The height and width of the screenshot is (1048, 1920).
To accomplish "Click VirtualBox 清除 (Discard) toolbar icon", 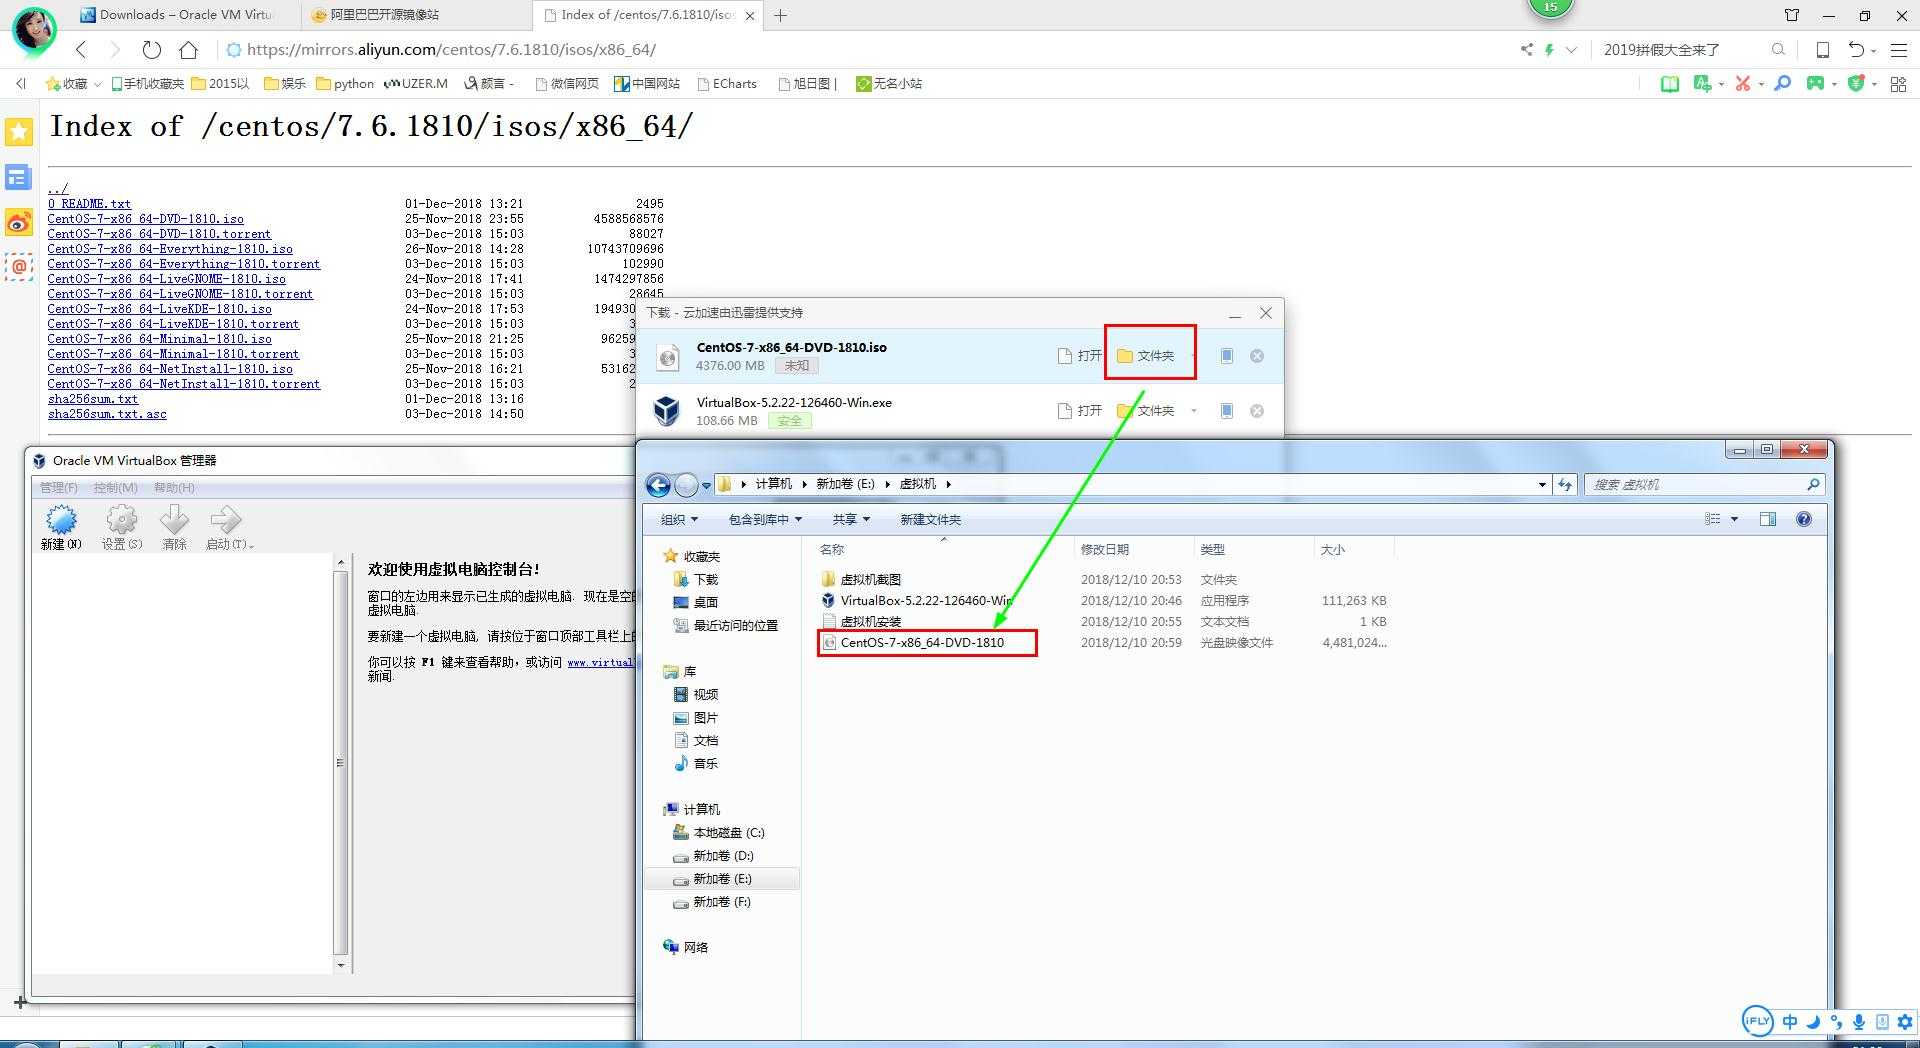I will [174, 527].
